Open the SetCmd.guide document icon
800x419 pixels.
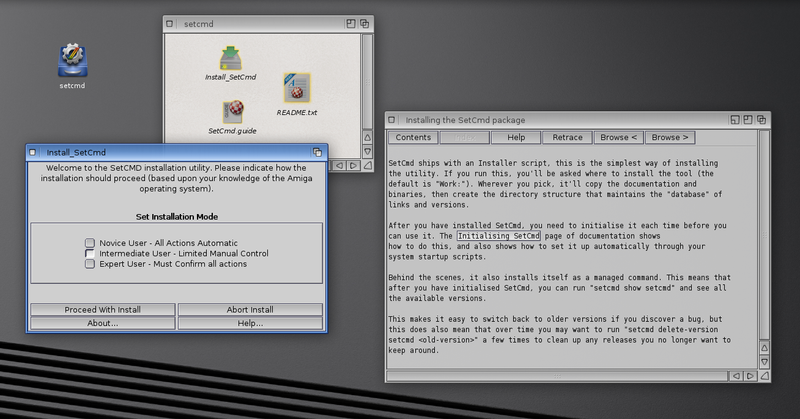pos(234,114)
